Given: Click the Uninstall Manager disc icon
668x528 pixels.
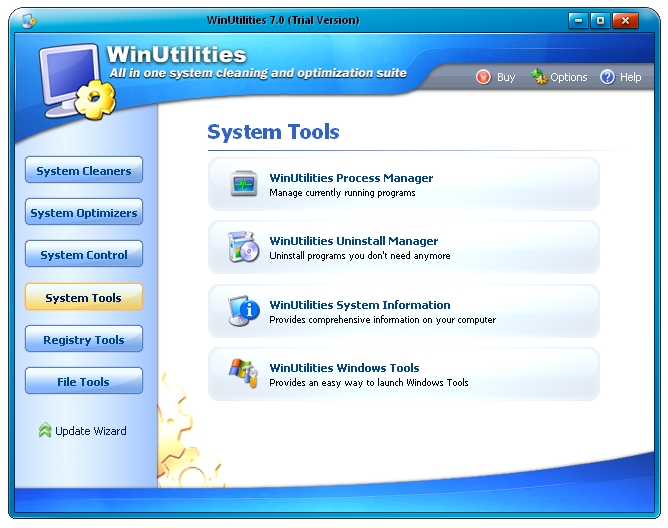Looking at the screenshot, I should (244, 247).
